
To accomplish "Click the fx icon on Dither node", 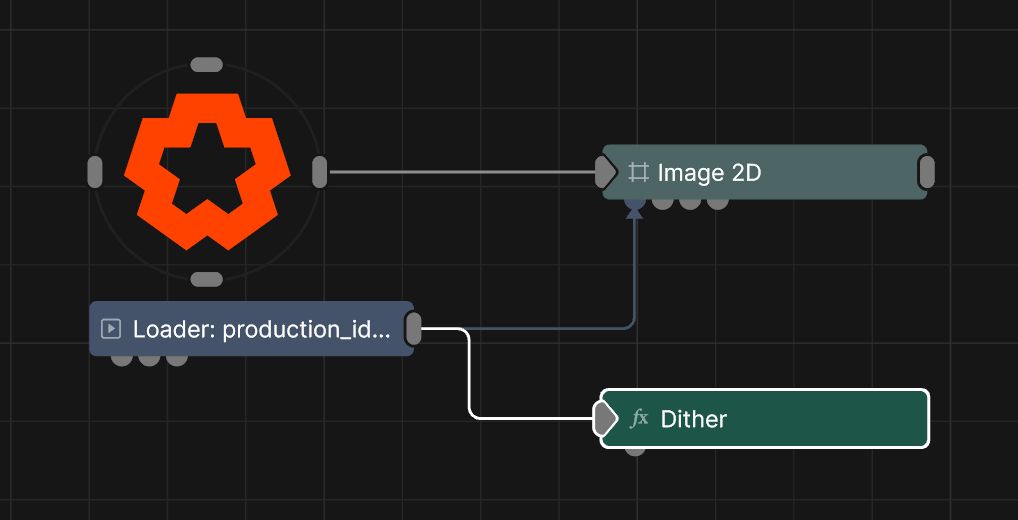I will [x=639, y=418].
